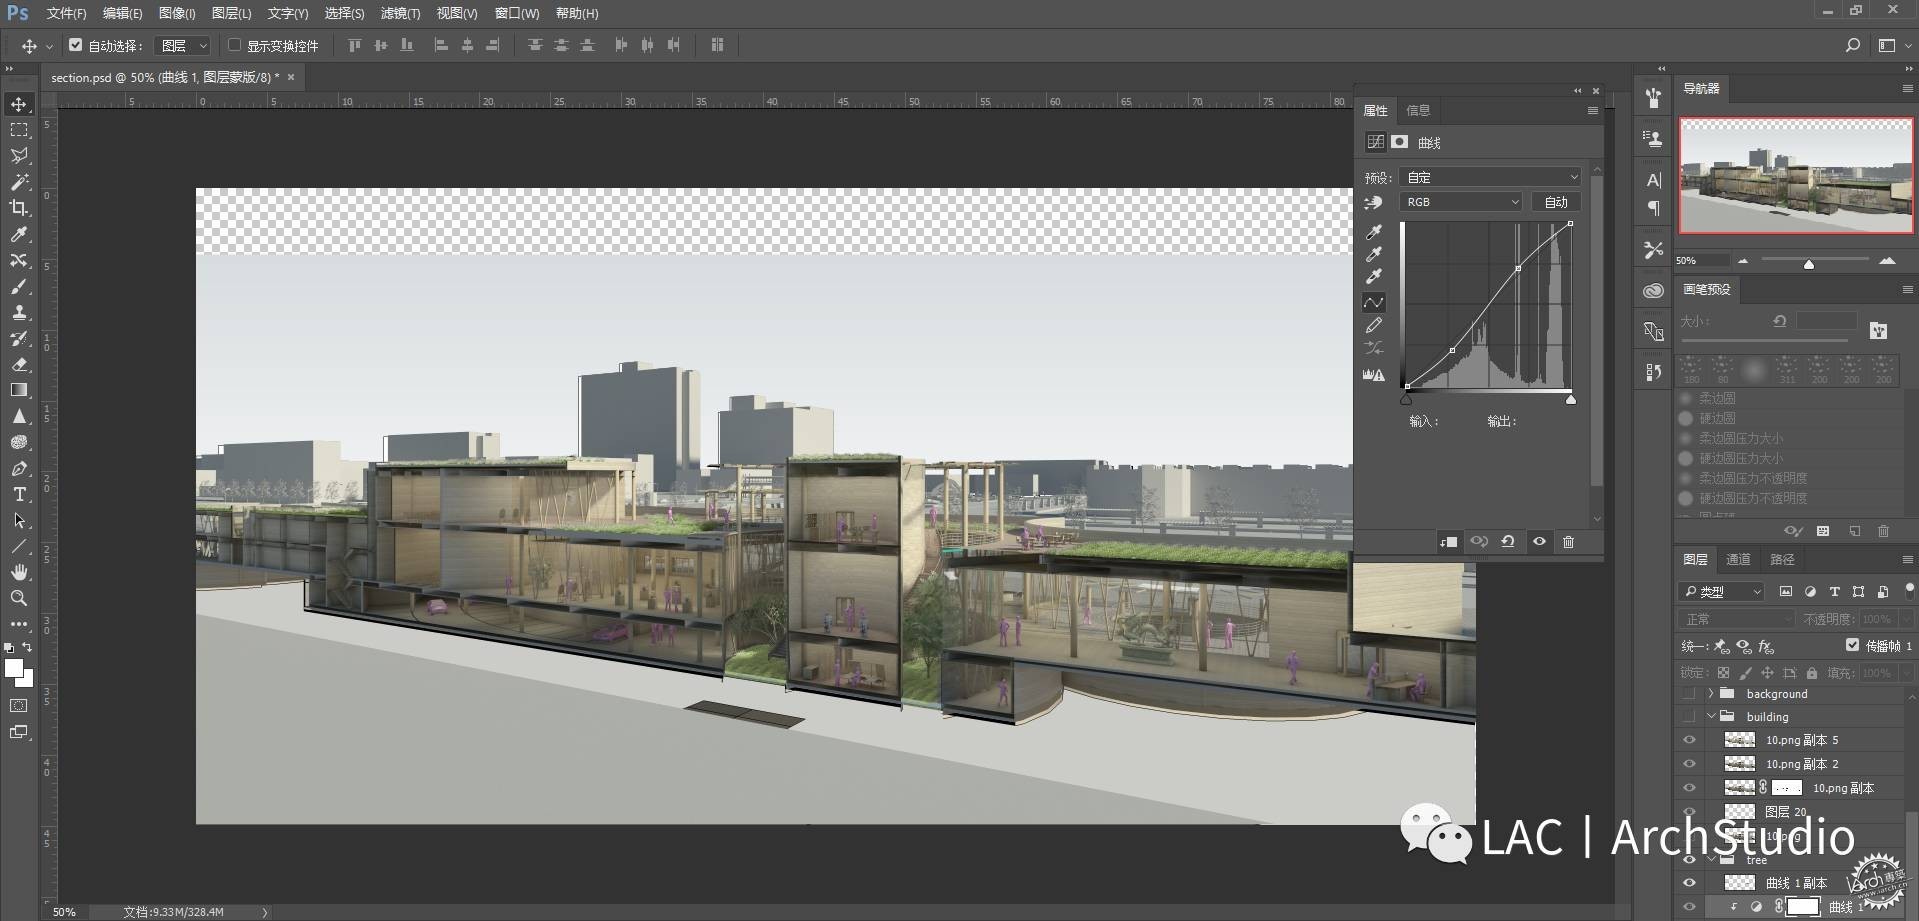Image resolution: width=1919 pixels, height=921 pixels.
Task: Open the 文件(F) menu
Action: click(66, 13)
